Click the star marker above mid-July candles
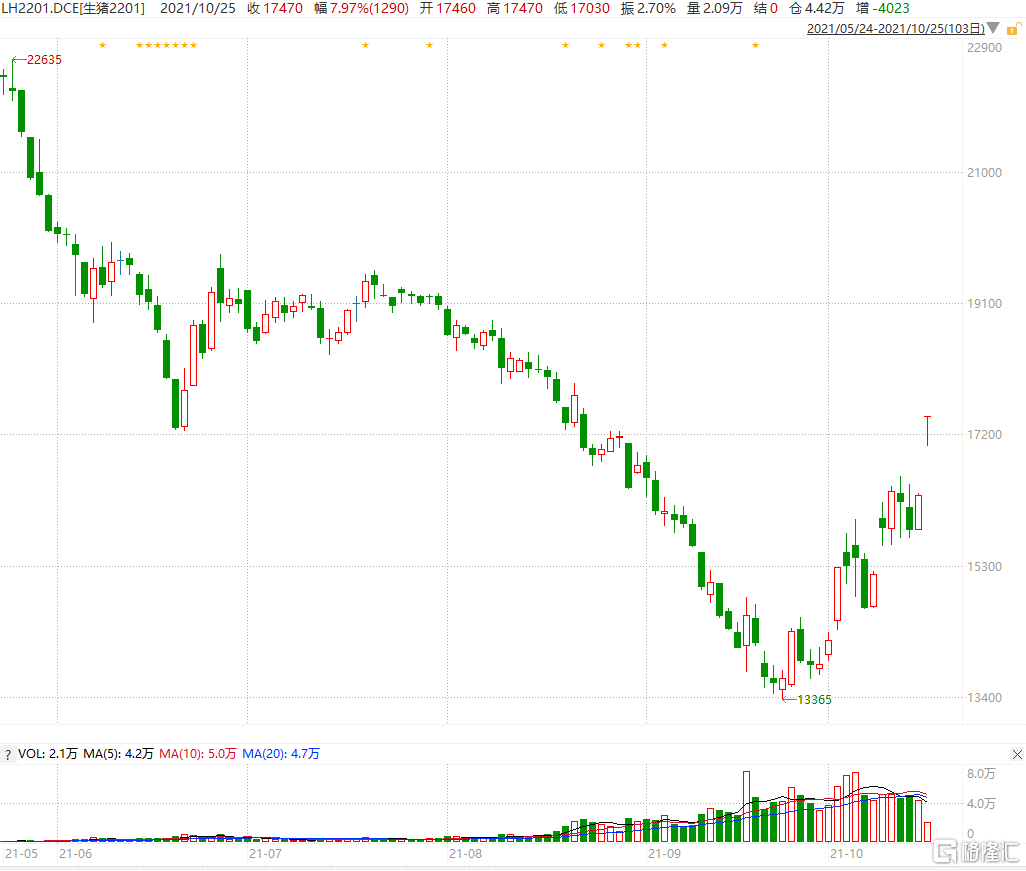1026x871 pixels. 366,45
